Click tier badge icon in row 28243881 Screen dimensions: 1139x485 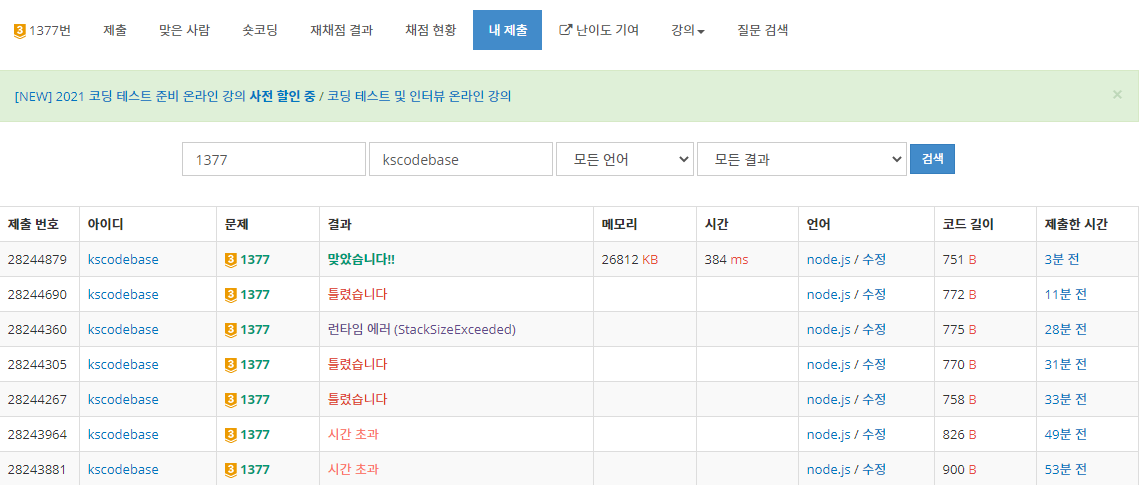[231, 469]
